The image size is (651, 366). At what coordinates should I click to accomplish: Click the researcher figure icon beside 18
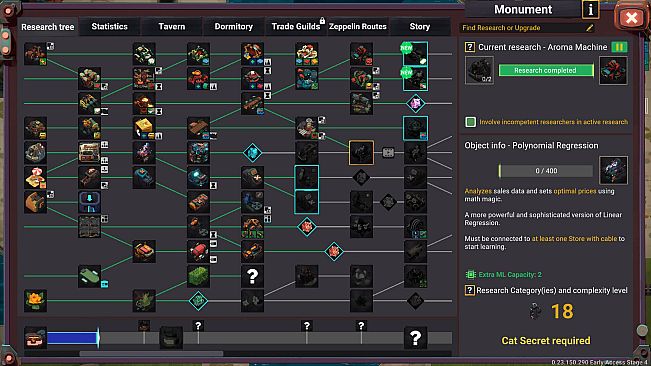[x=536, y=311]
